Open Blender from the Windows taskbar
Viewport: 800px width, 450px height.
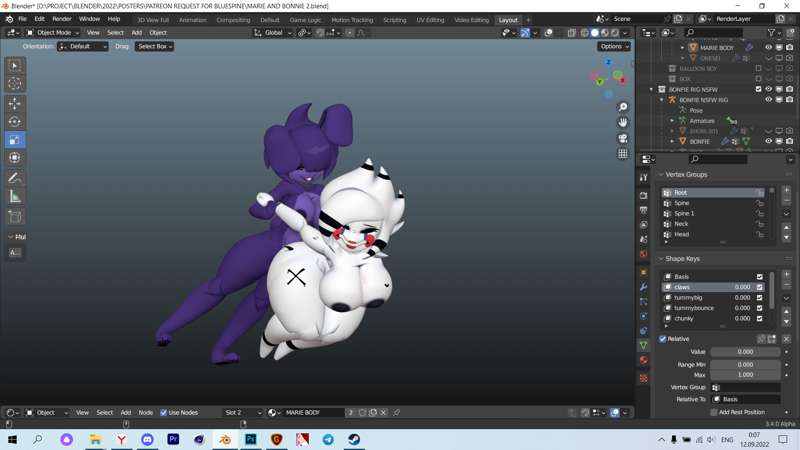click(x=225, y=439)
